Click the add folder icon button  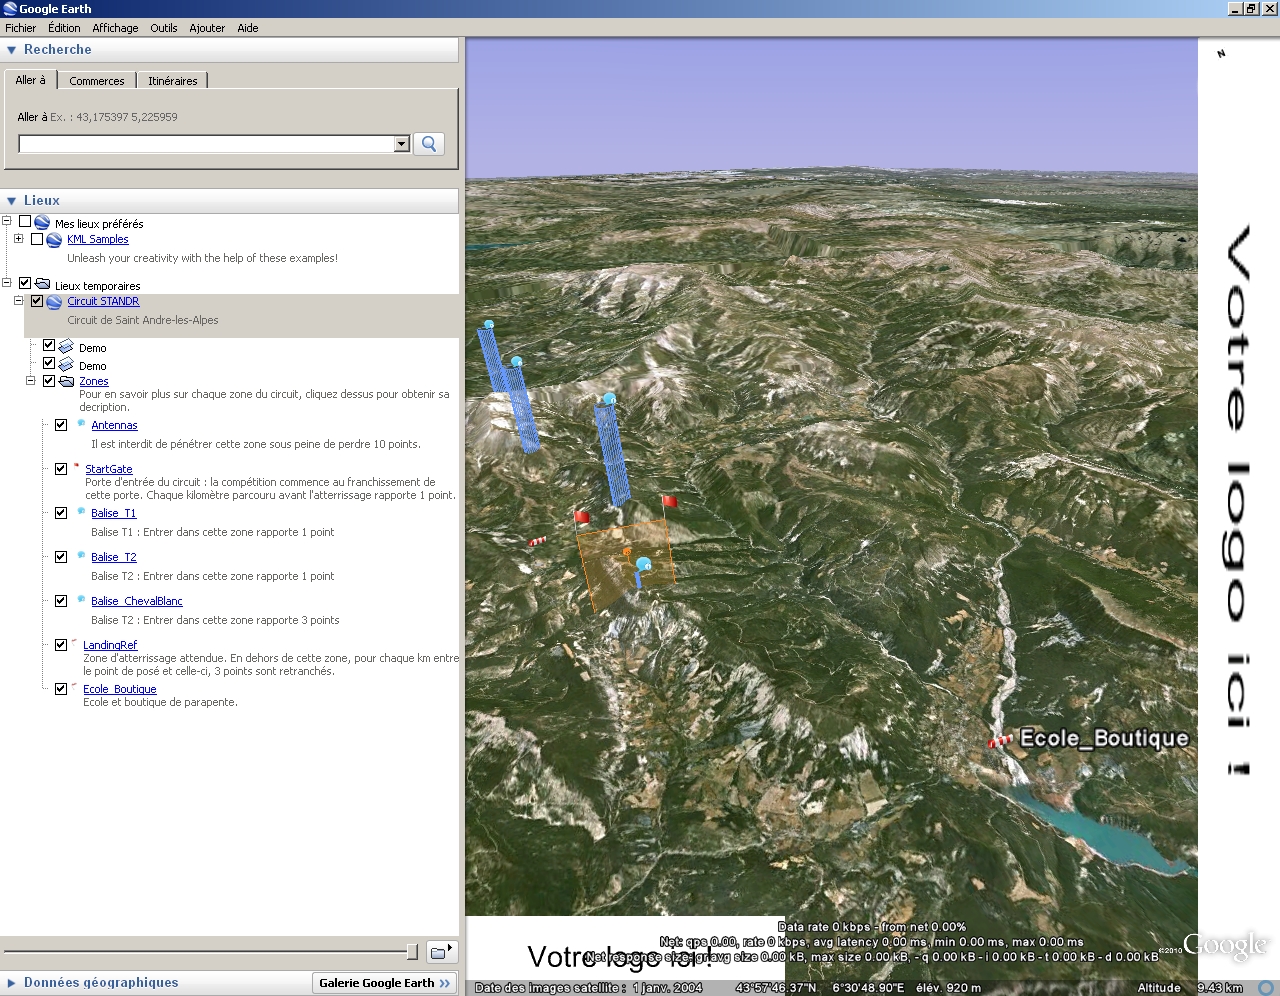[441, 952]
